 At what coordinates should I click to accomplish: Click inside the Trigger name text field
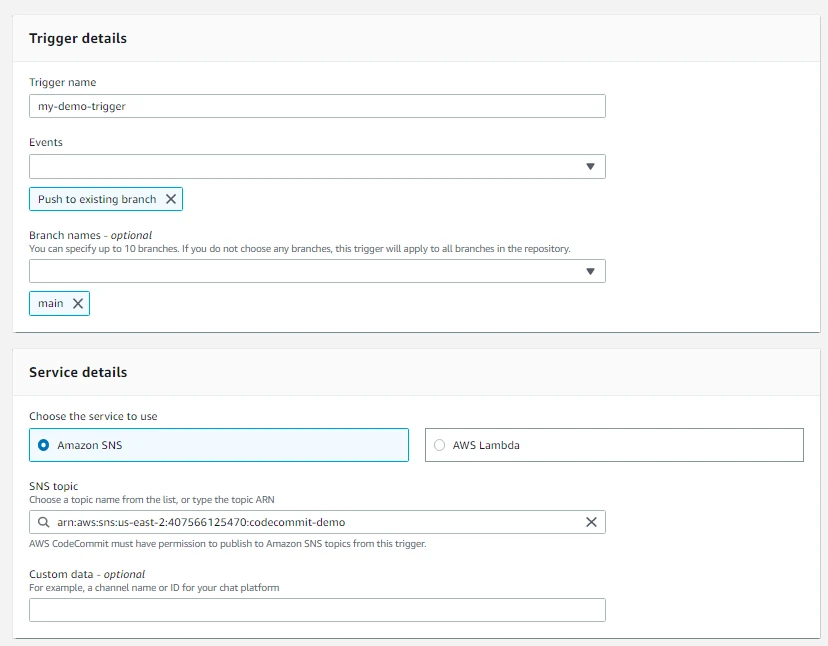[x=317, y=106]
